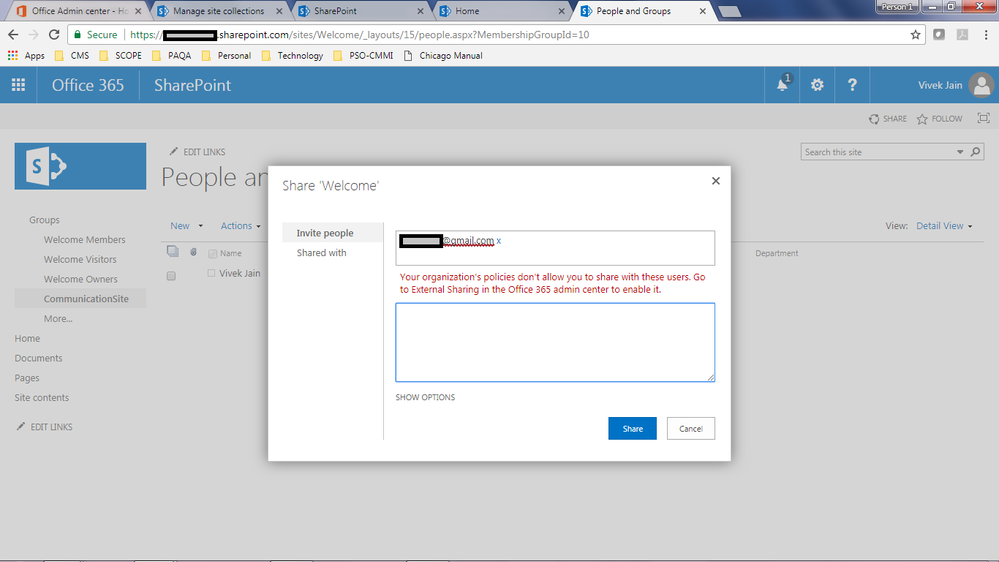Click the Share button in dialog

[632, 428]
